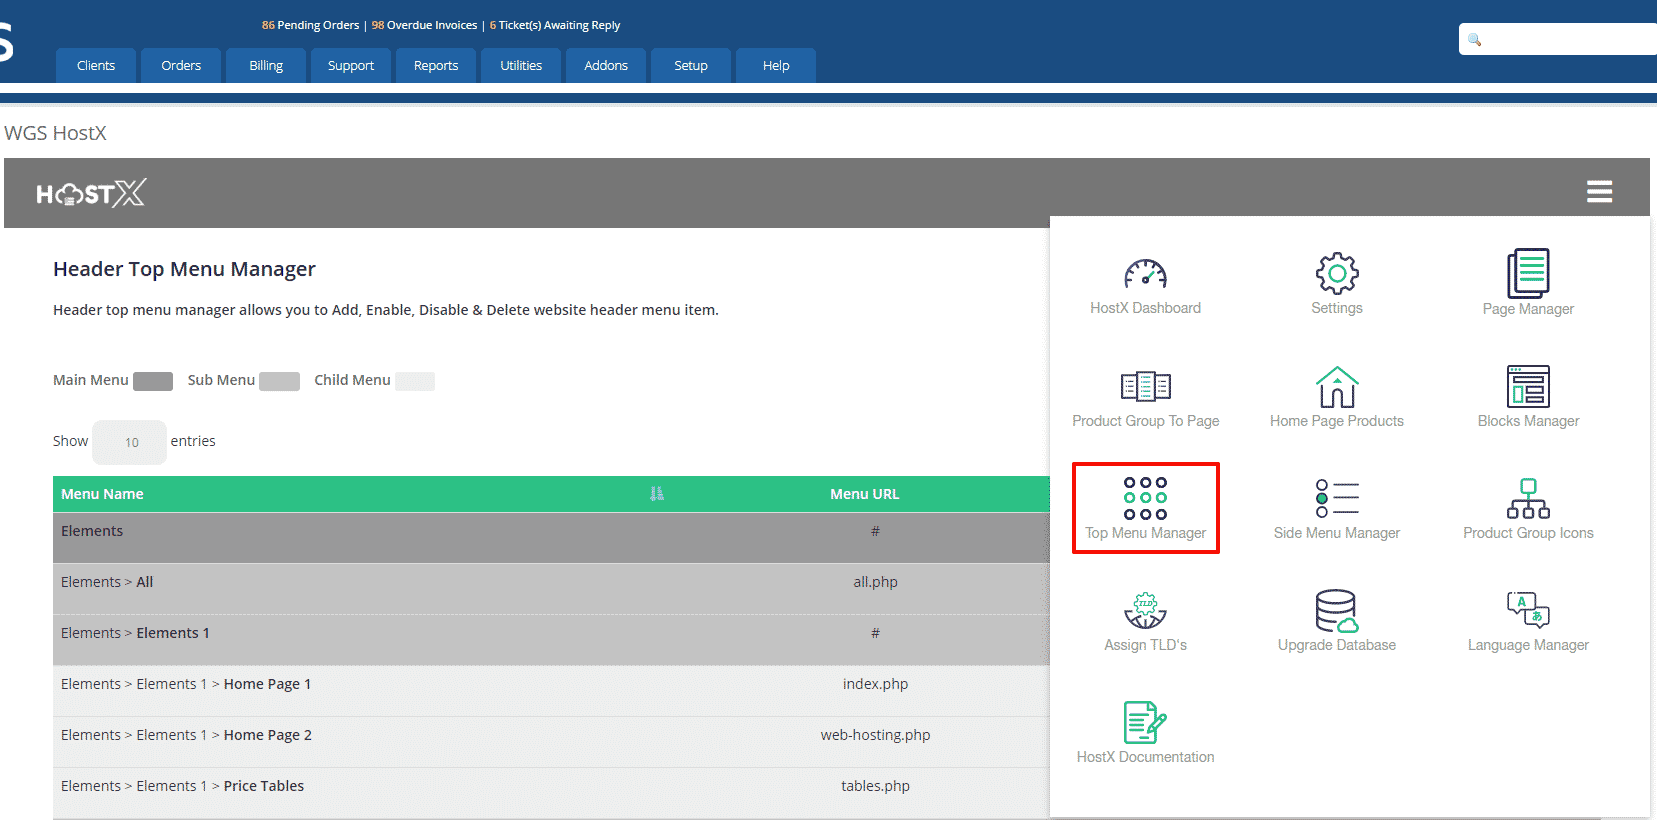Click the Main Menu gray color swatch
This screenshot has height=820, width=1657.
tap(153, 381)
